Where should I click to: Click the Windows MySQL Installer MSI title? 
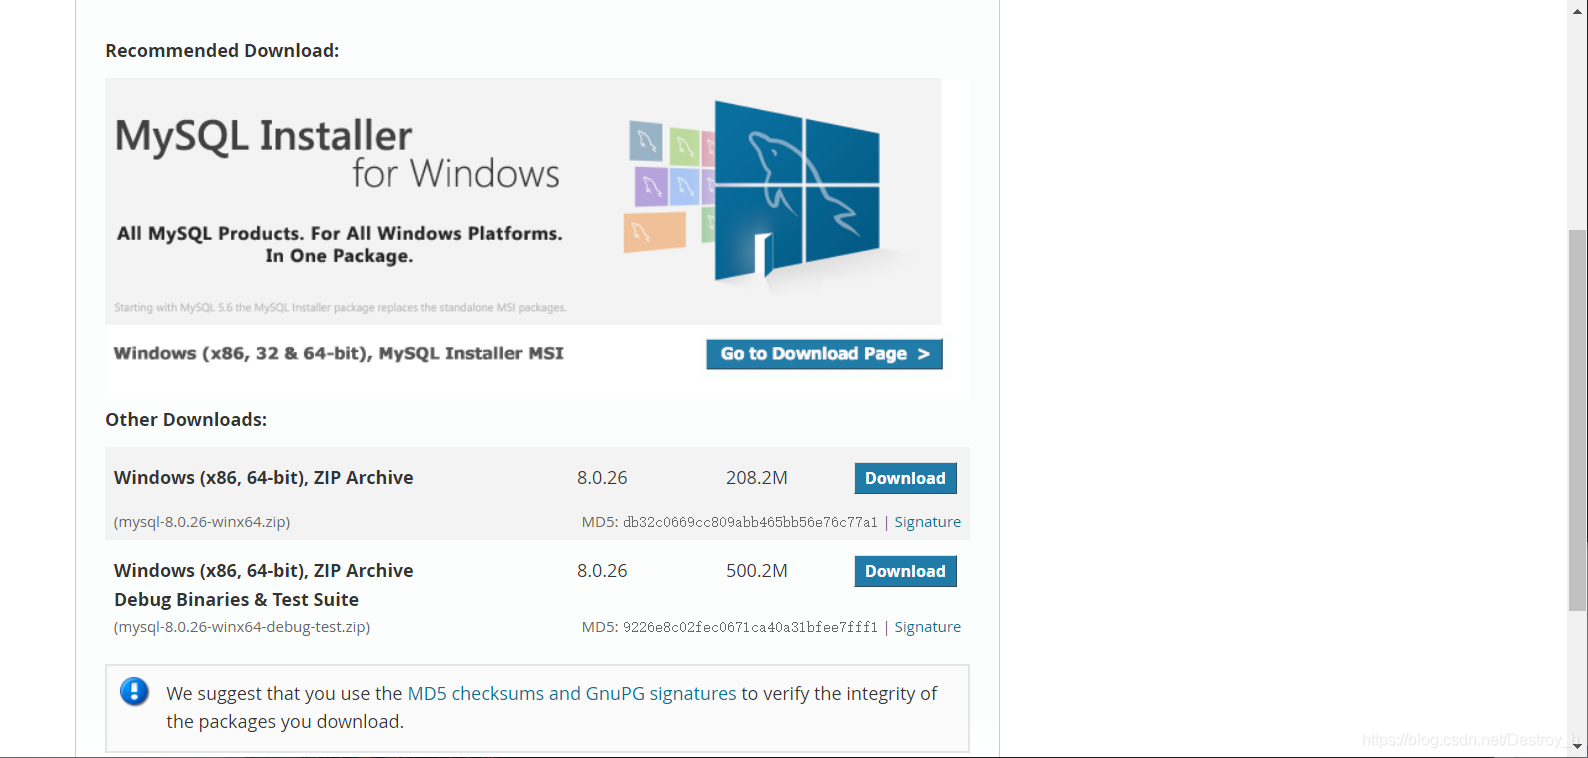tap(339, 353)
